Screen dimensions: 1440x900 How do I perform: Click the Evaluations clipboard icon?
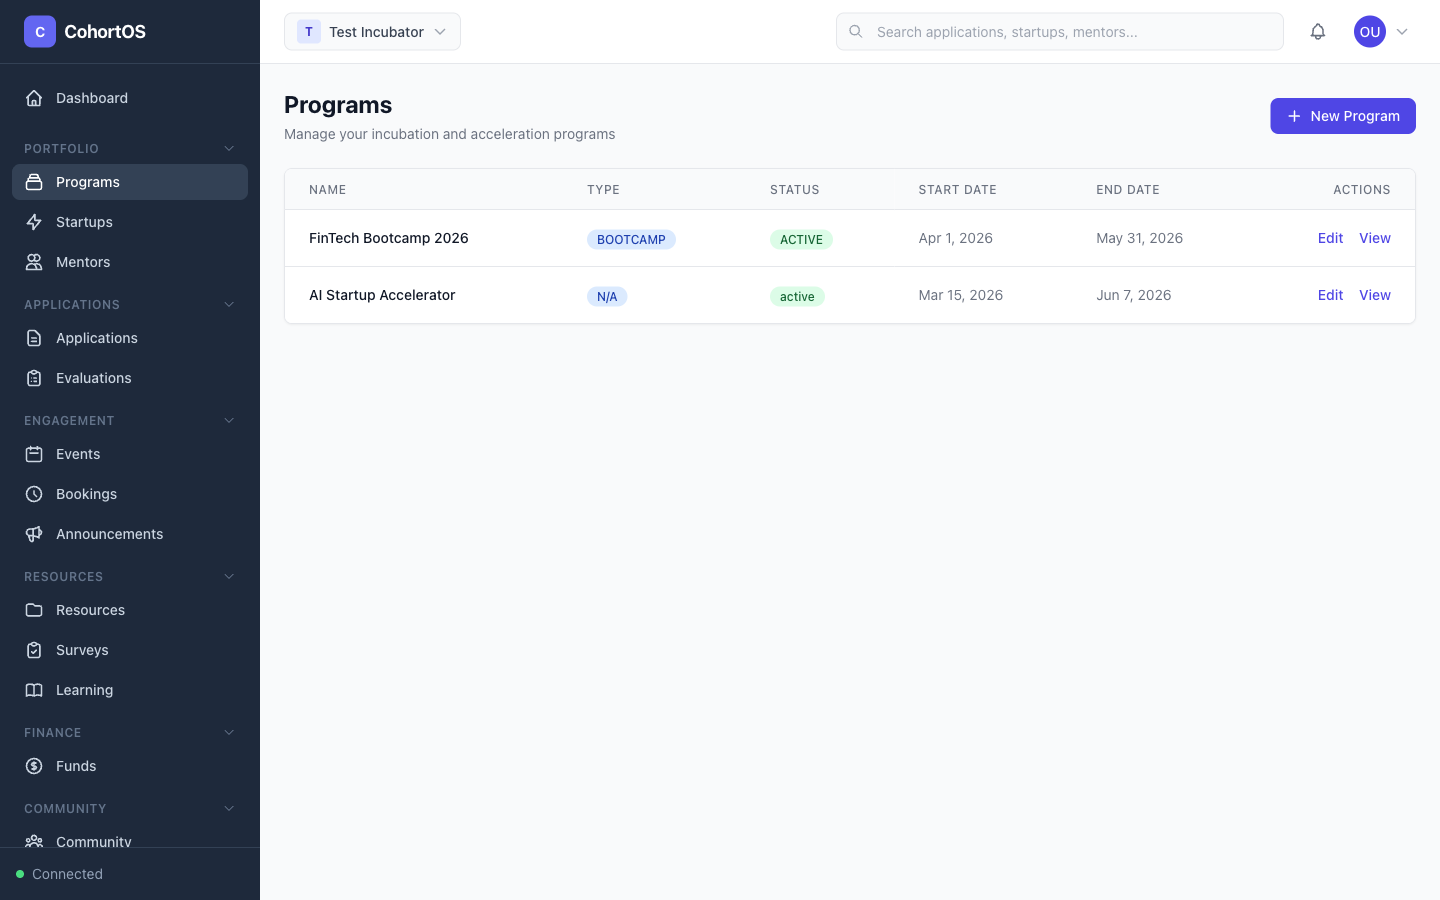click(34, 378)
